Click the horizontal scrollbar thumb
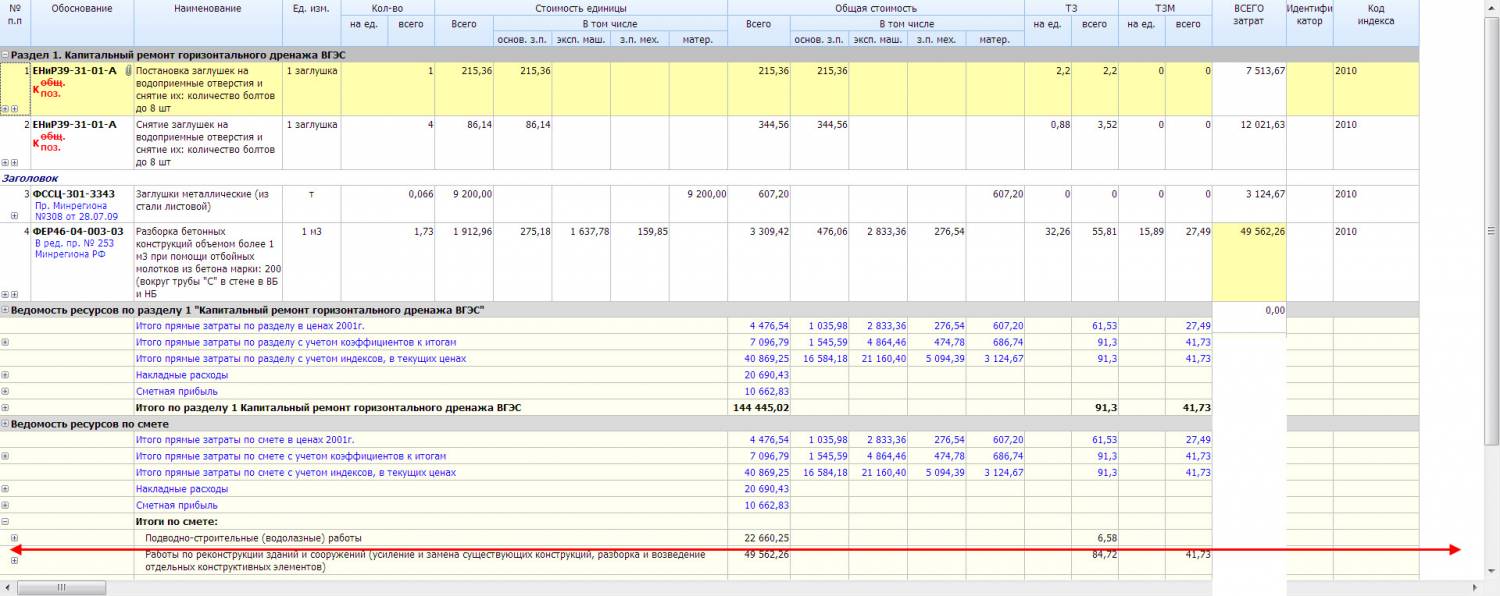Screen dimensions: 1500x596 [60, 587]
